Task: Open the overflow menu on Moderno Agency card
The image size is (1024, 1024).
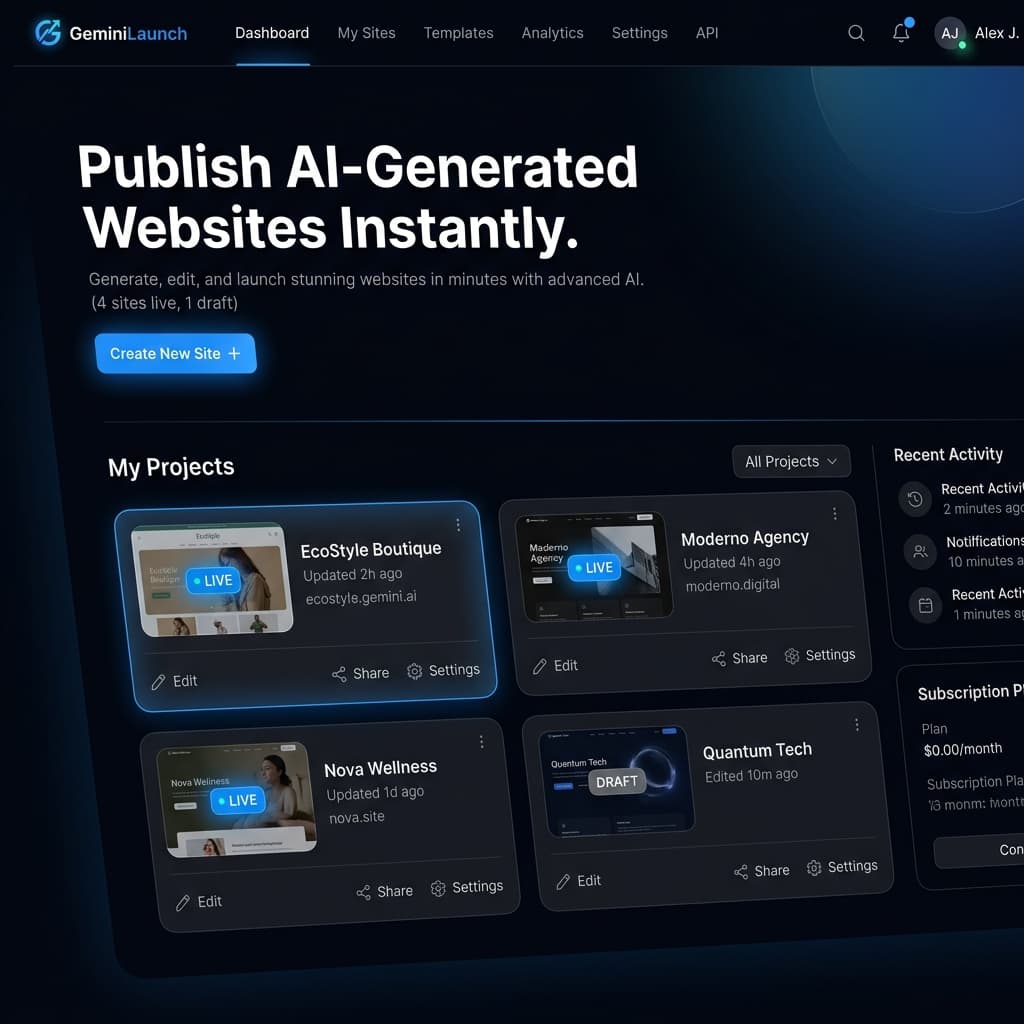Action: click(836, 513)
